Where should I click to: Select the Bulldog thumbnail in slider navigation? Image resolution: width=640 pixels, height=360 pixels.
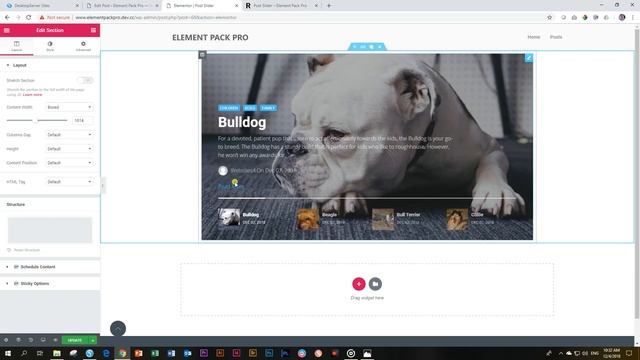[x=229, y=218]
